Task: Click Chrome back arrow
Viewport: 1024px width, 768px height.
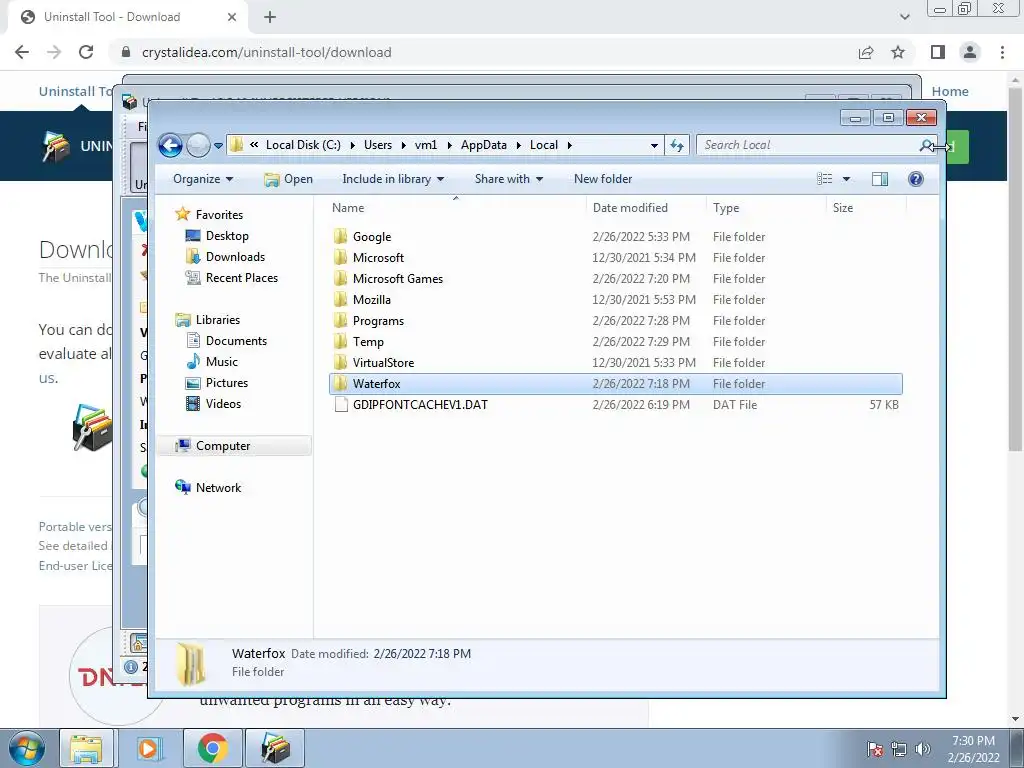Action: point(22,52)
